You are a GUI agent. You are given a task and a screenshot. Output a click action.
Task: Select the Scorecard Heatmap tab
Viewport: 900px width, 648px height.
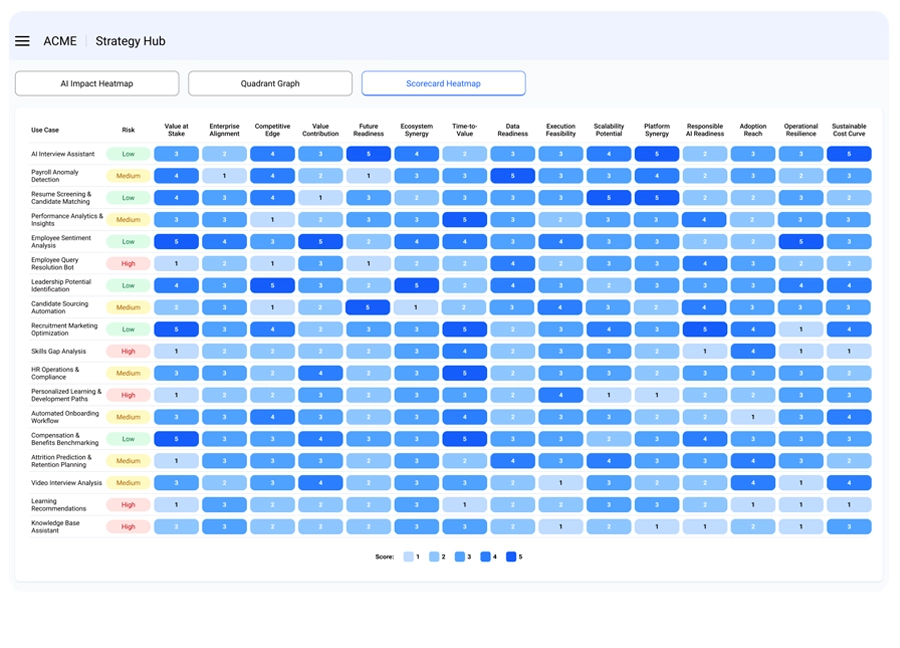pyautogui.click(x=443, y=83)
